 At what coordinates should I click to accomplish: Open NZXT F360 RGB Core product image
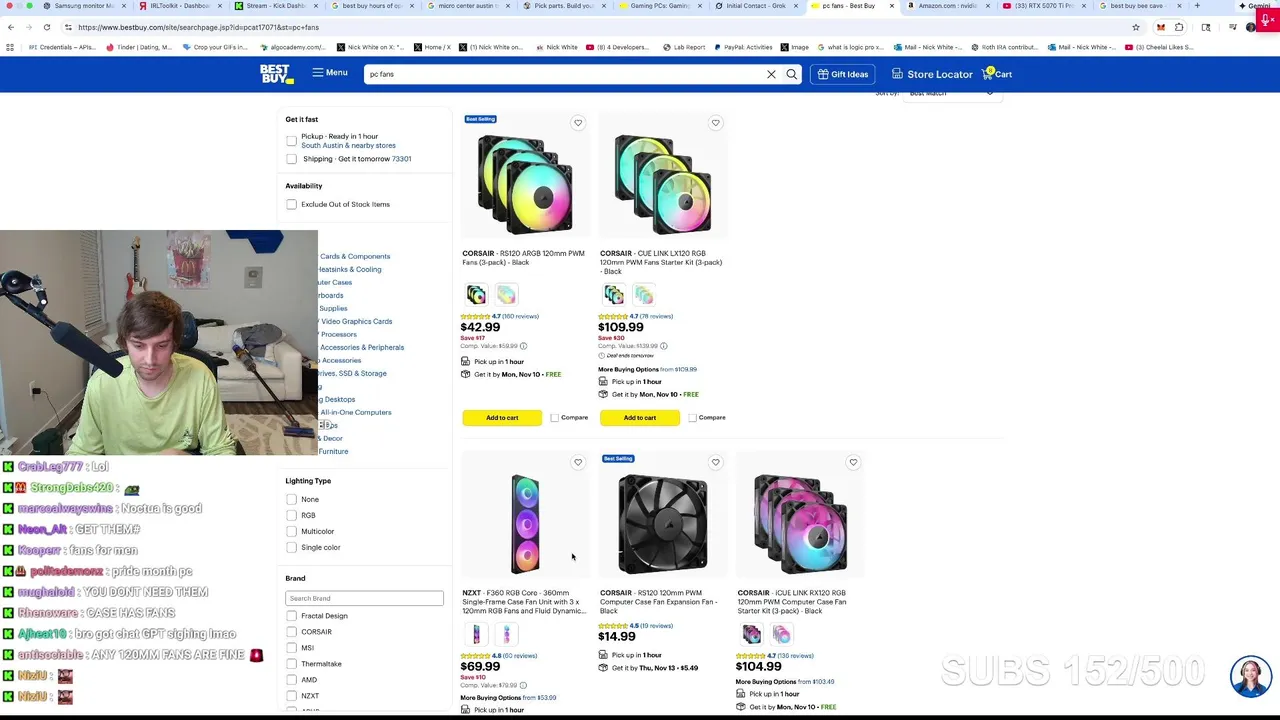(525, 525)
